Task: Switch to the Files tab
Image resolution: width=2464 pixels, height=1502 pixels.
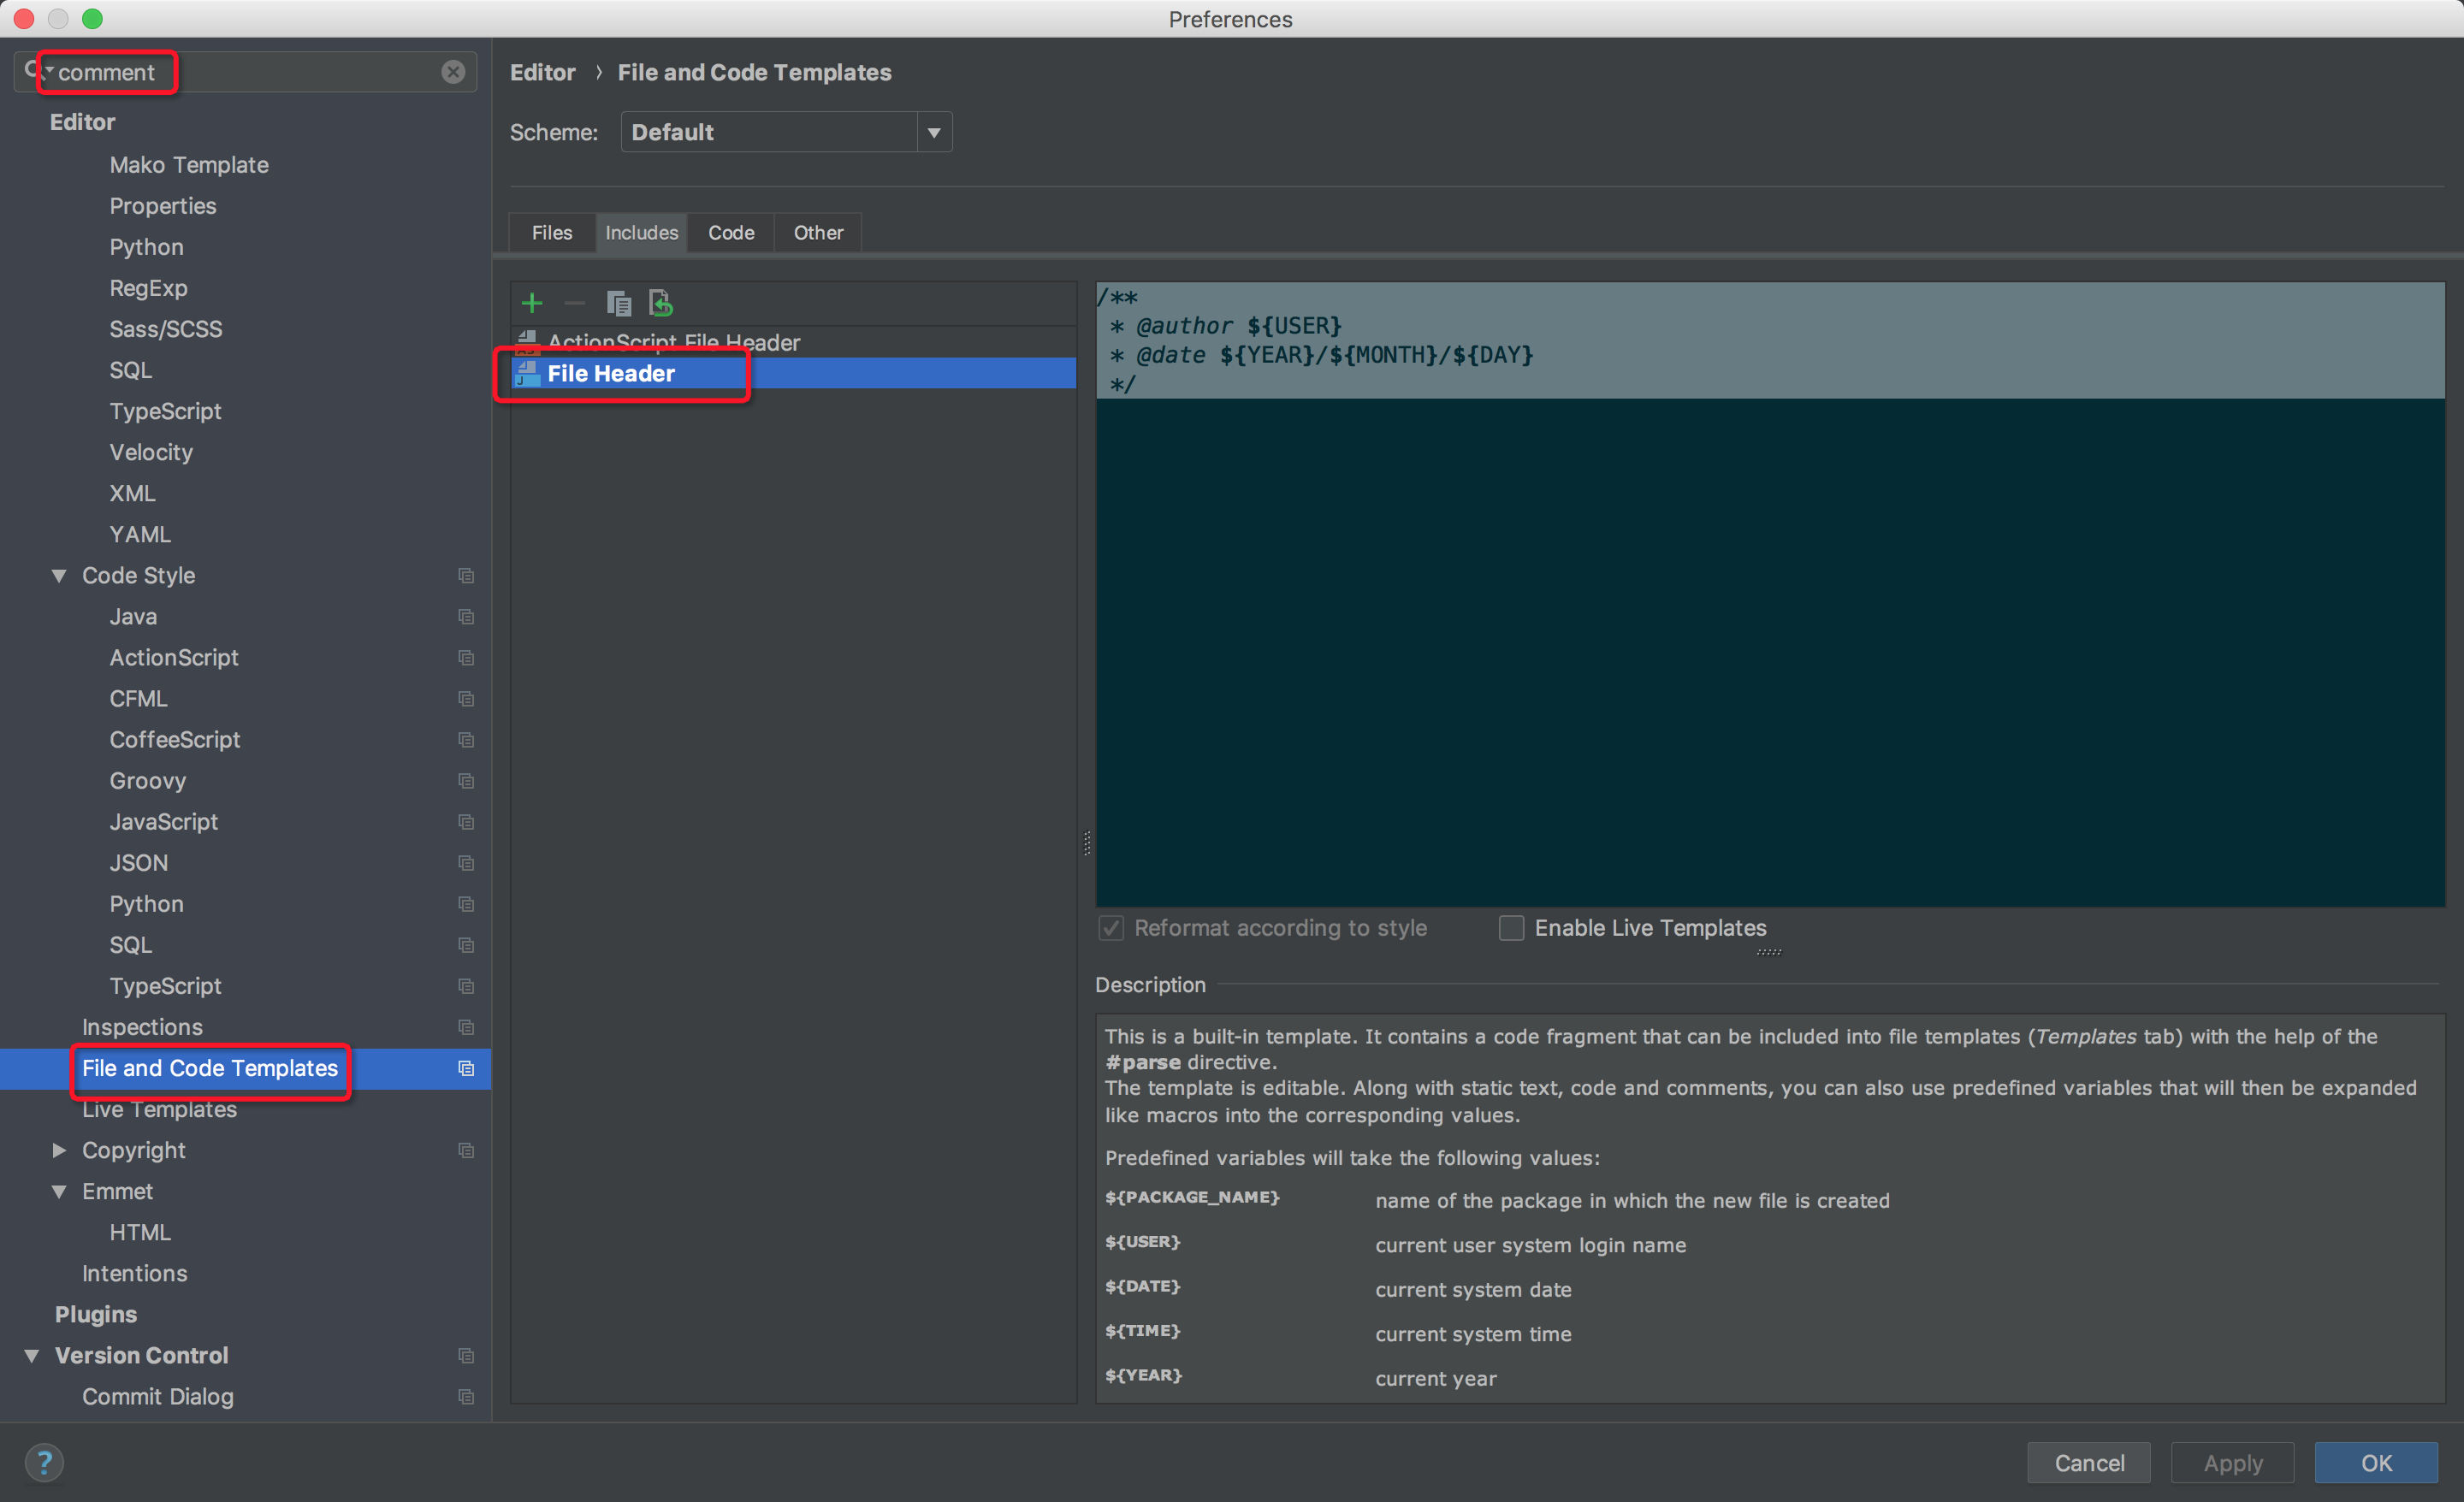Action: [x=551, y=233]
